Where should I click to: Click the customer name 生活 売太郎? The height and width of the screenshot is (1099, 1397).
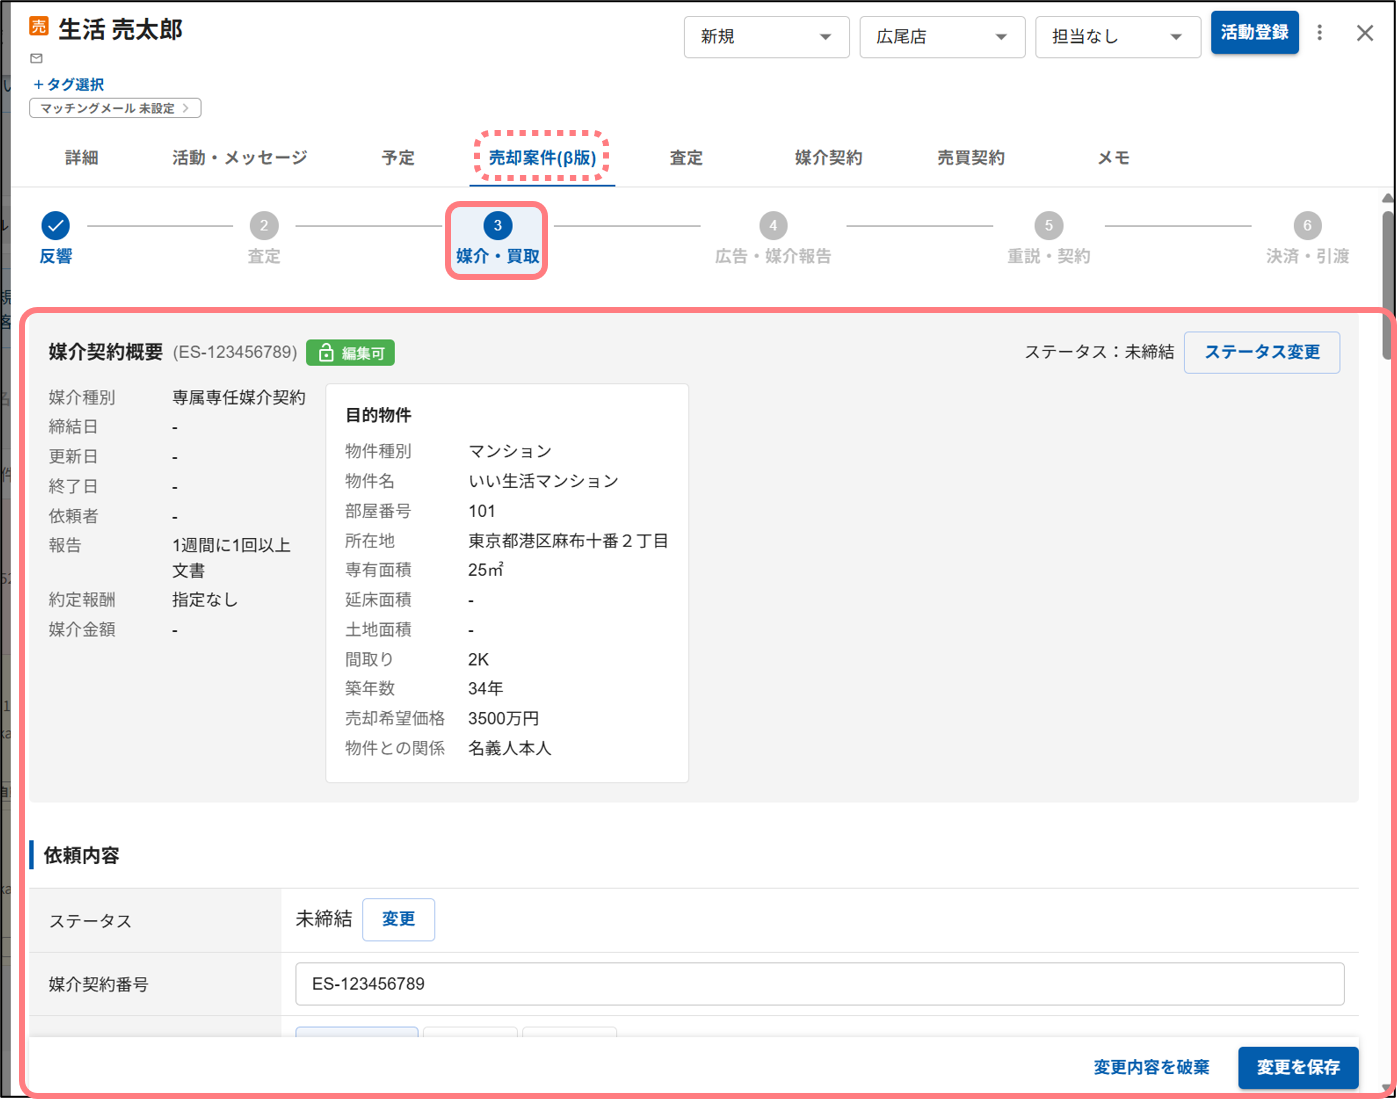pos(121,30)
